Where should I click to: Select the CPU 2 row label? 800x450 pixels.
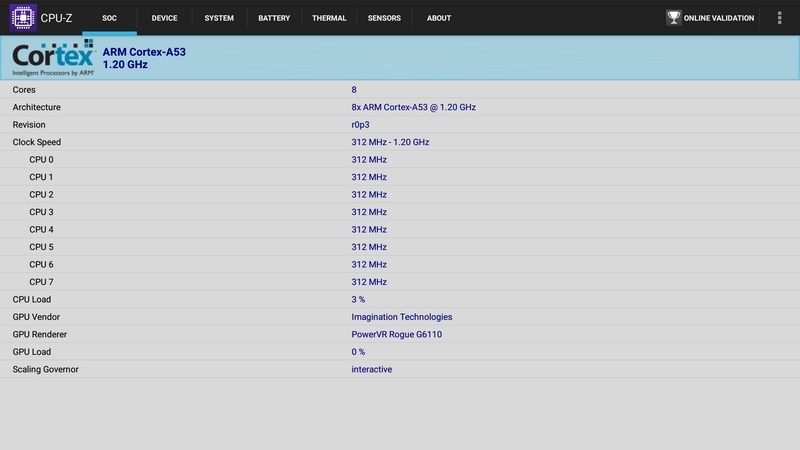[x=41, y=194]
